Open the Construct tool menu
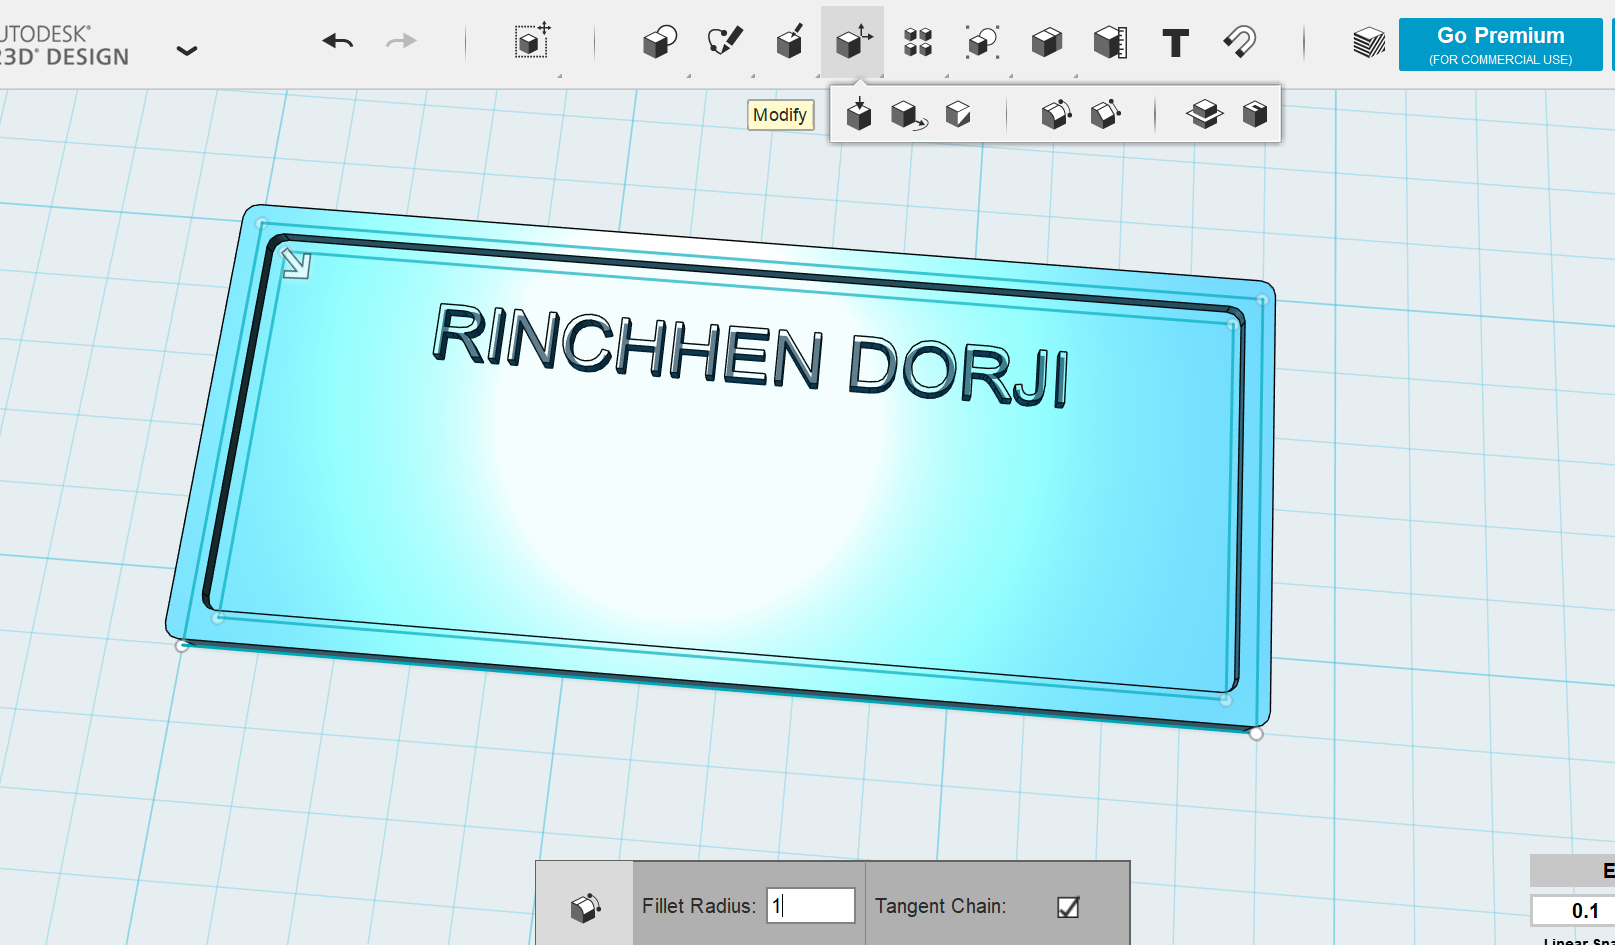Viewport: 1615px width, 945px height. click(x=790, y=42)
